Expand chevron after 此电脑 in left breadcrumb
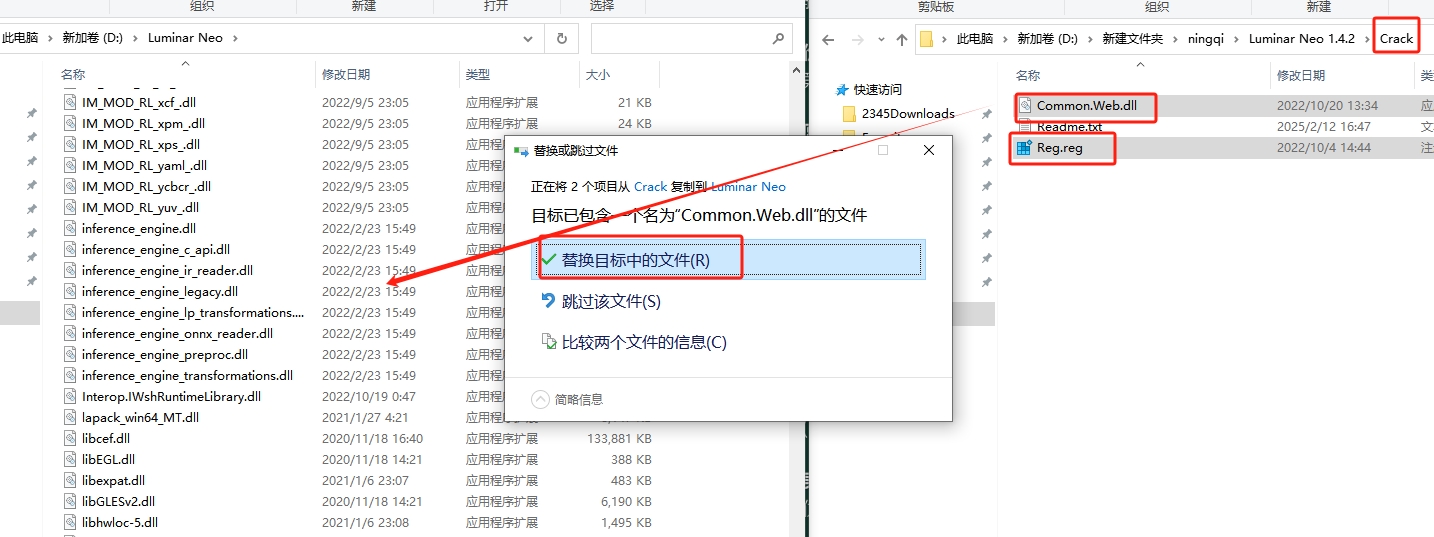The width and height of the screenshot is (1434, 537). coord(49,39)
